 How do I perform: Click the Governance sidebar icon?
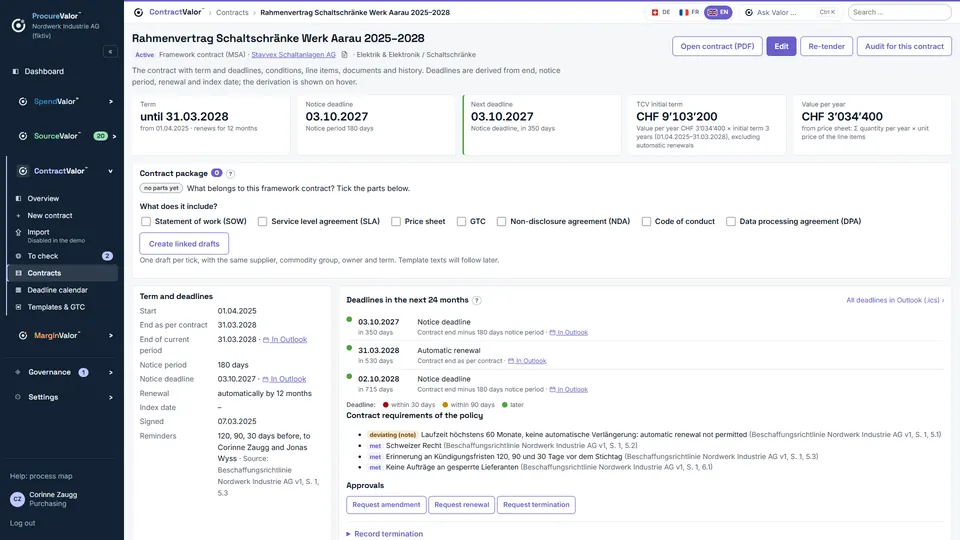18,372
